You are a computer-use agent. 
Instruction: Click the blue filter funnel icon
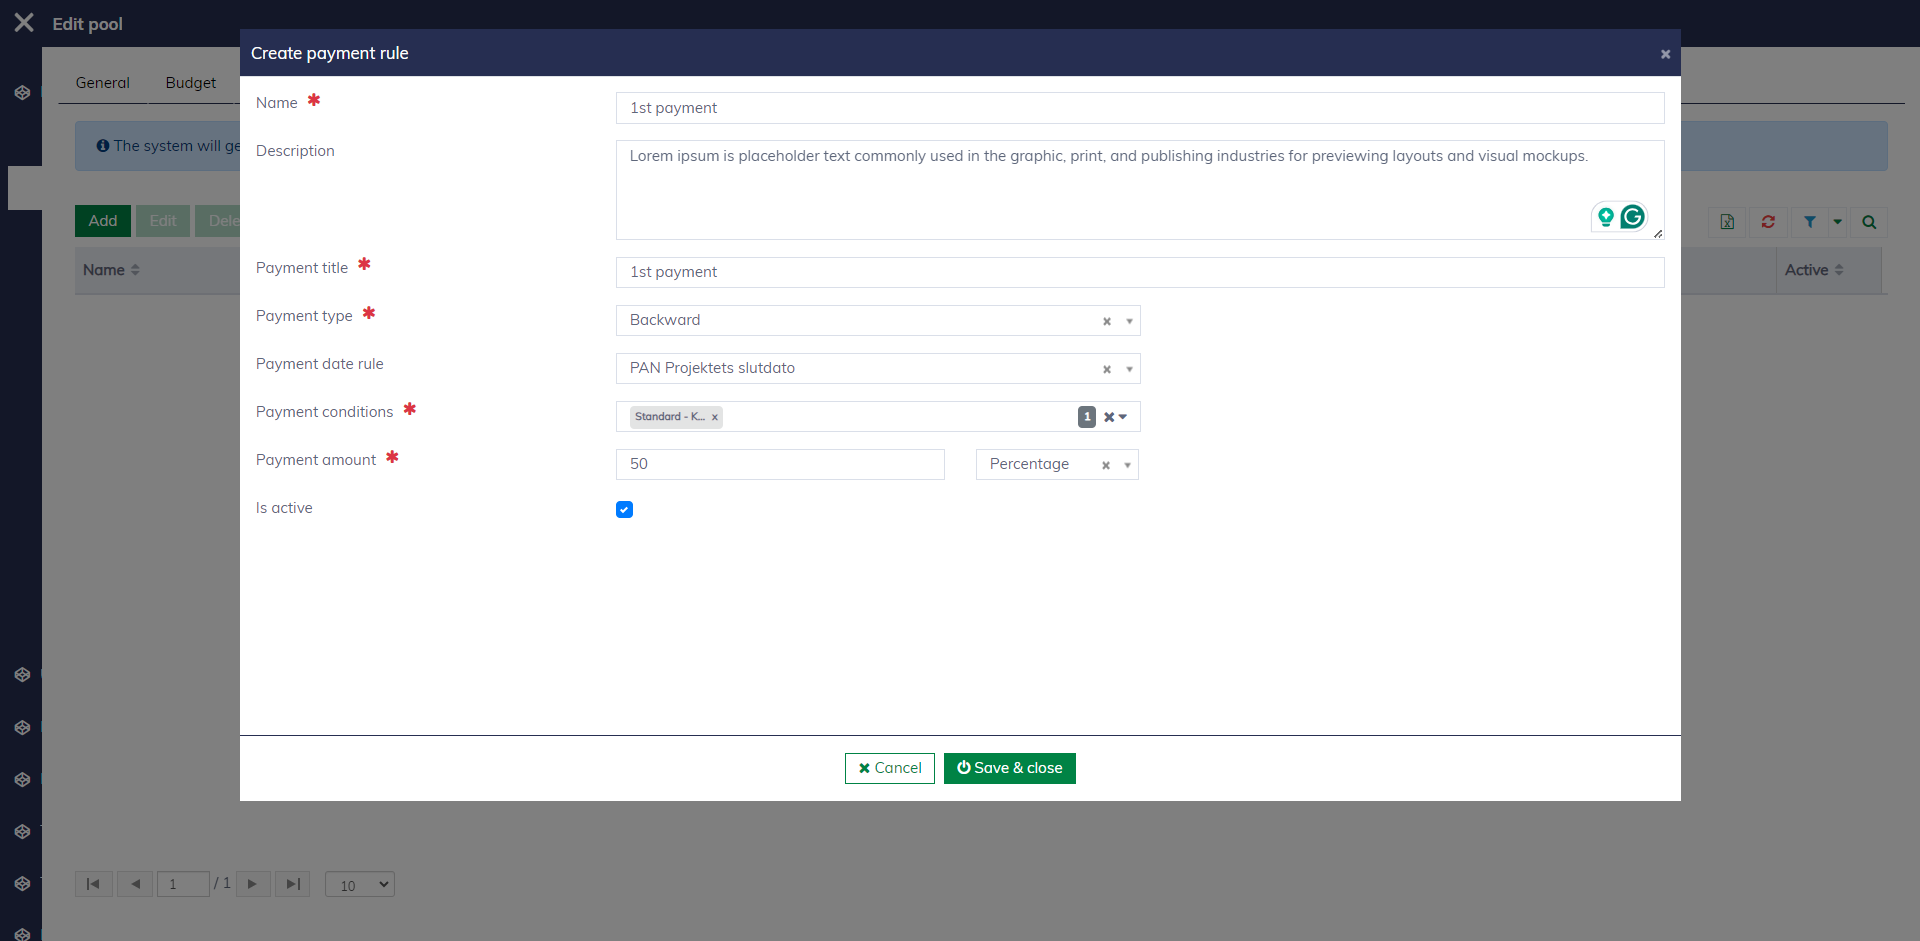coord(1810,222)
